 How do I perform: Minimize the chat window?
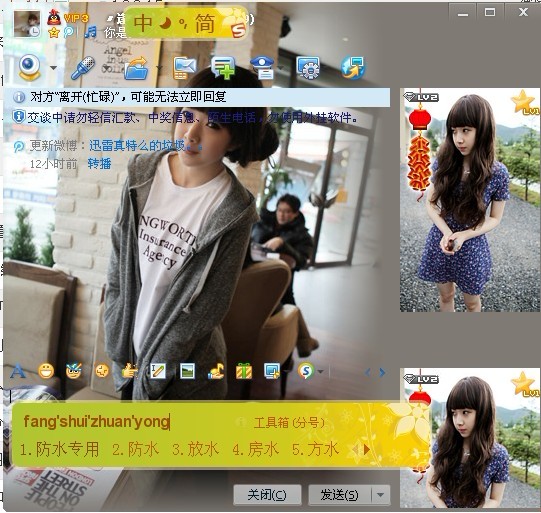point(463,14)
